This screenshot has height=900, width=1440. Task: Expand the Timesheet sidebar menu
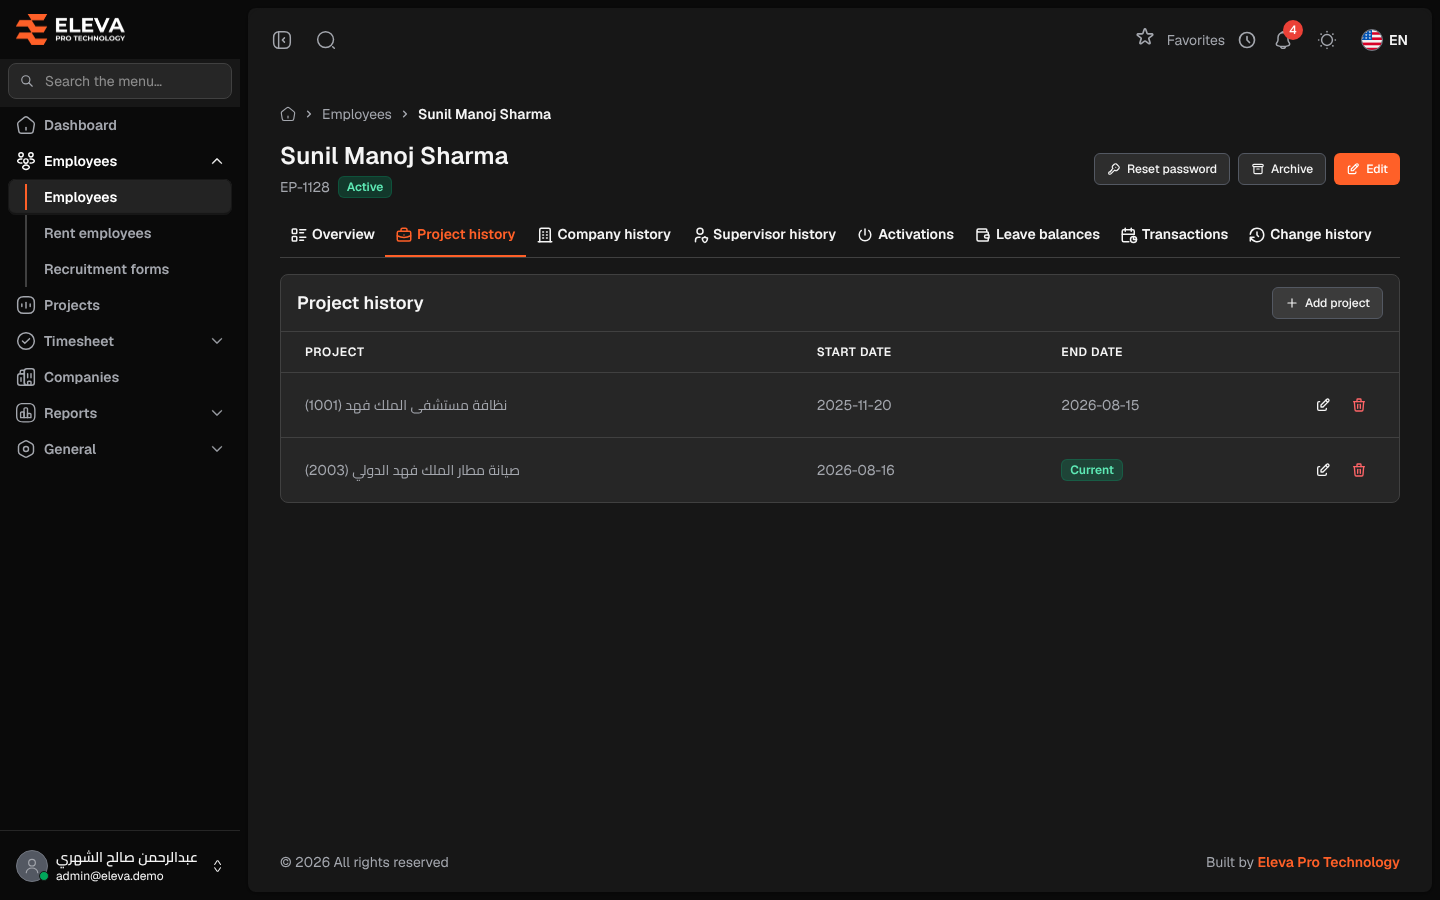point(217,341)
